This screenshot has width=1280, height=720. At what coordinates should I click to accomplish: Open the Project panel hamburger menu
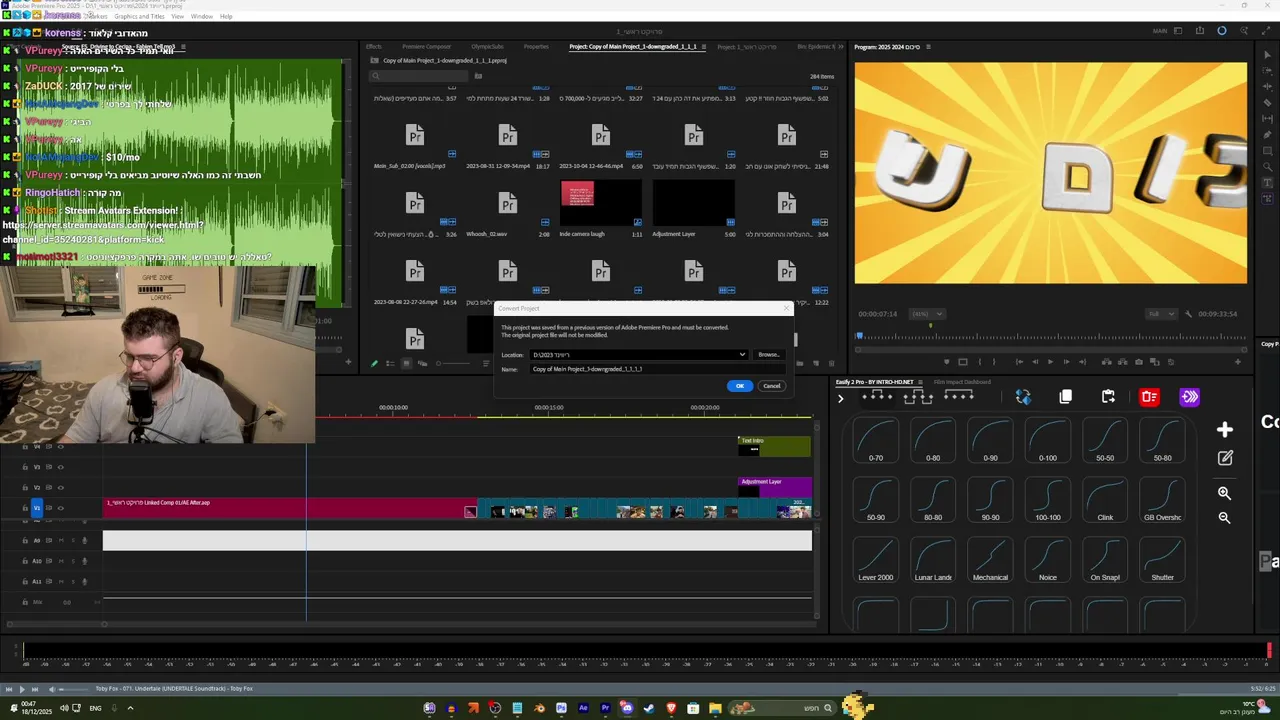click(x=703, y=47)
